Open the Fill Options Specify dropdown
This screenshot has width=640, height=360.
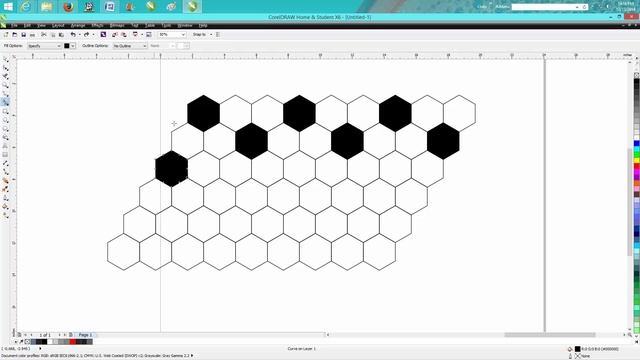(x=44, y=46)
